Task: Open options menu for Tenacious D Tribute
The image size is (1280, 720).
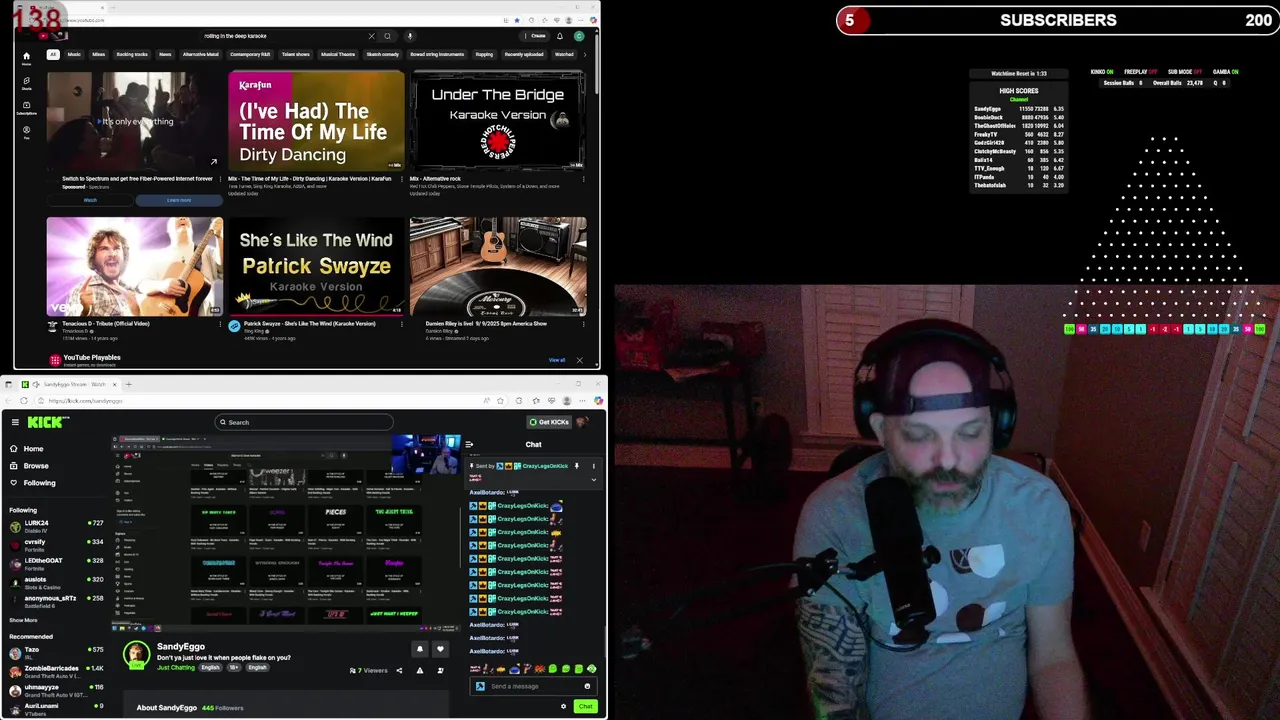Action: pyautogui.click(x=220, y=325)
